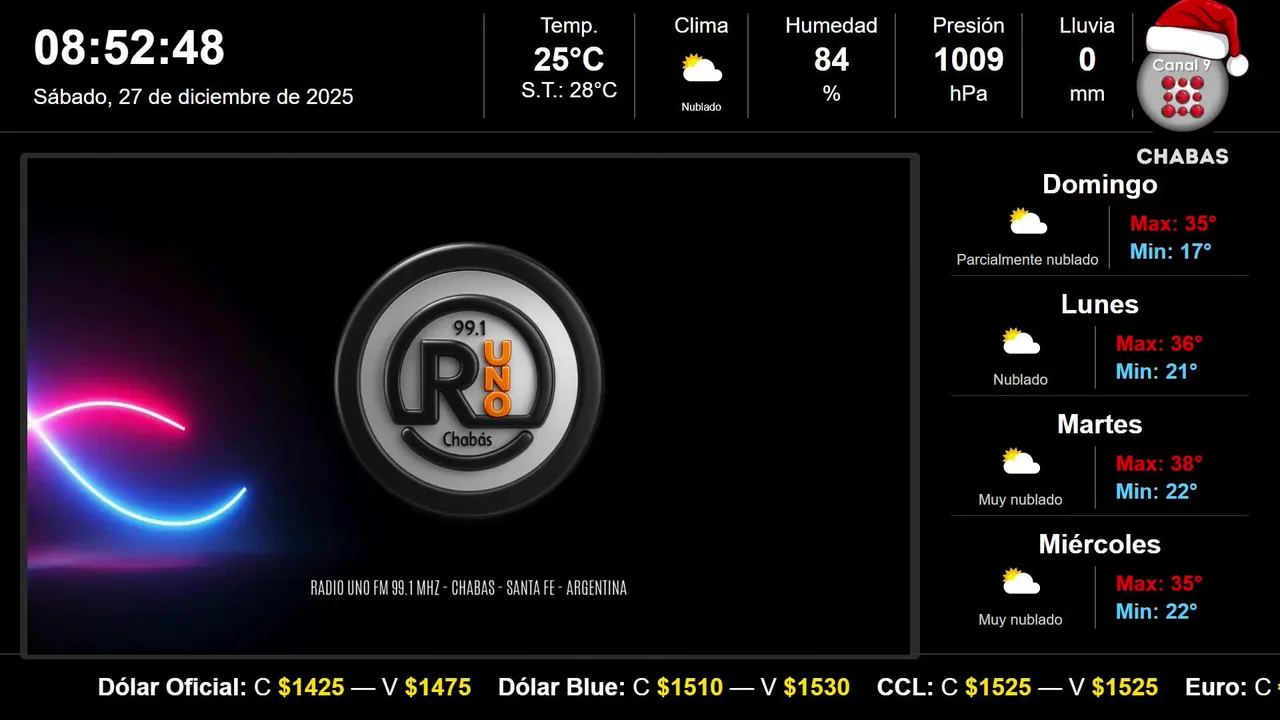Click the Radio Uno 99.1 circular logo

pos(469,380)
